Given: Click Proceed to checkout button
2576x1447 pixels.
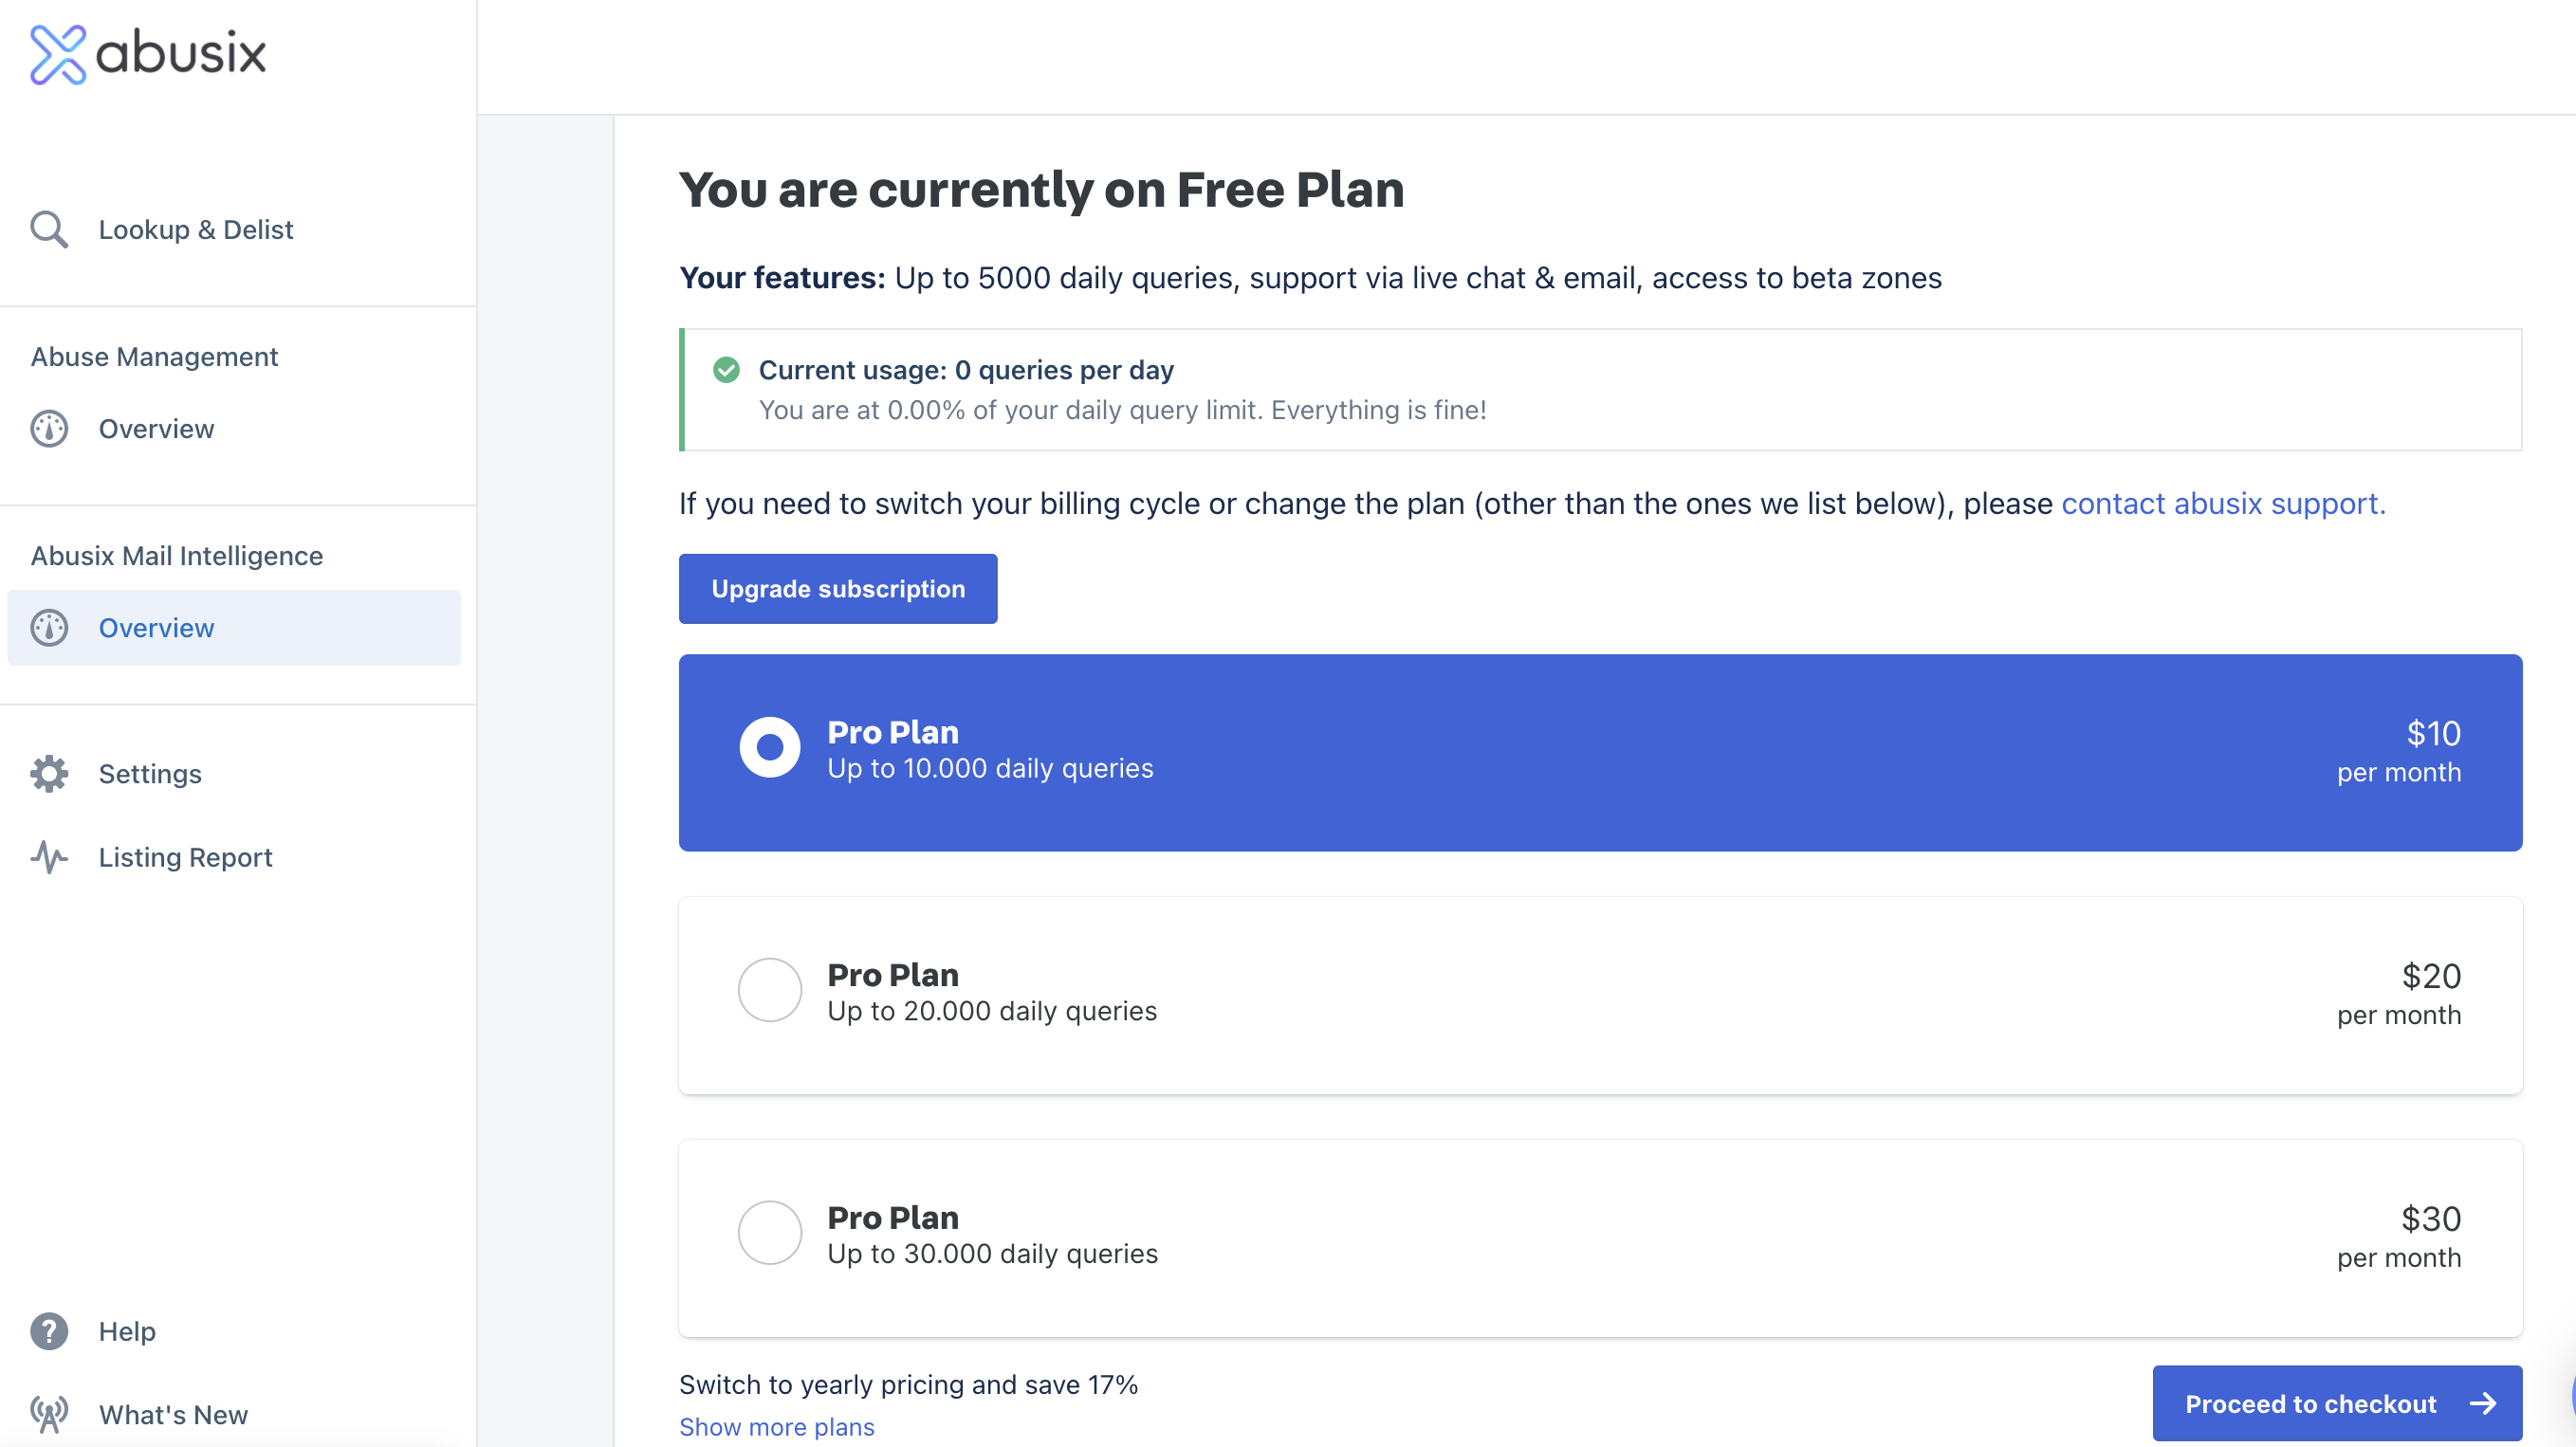Looking at the screenshot, I should pyautogui.click(x=2336, y=1403).
